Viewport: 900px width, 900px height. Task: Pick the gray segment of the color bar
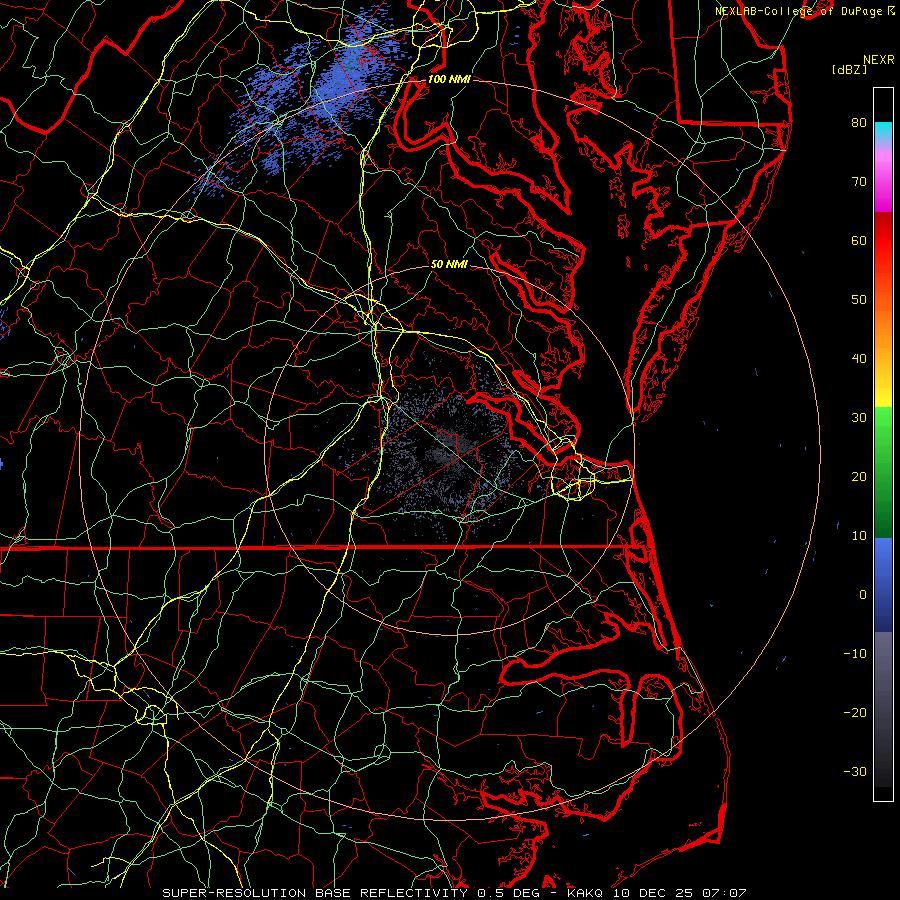[883, 709]
